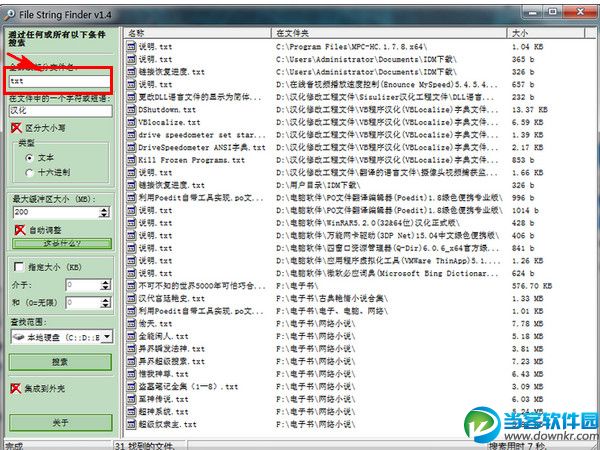Click file icon of 超神系统.txt
This screenshot has height=450, width=600.
(x=131, y=412)
